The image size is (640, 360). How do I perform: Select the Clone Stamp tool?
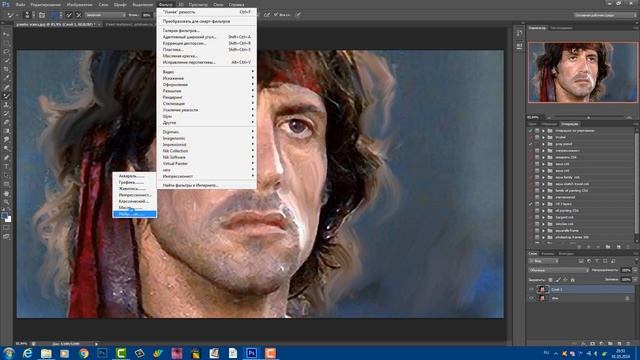(6, 104)
